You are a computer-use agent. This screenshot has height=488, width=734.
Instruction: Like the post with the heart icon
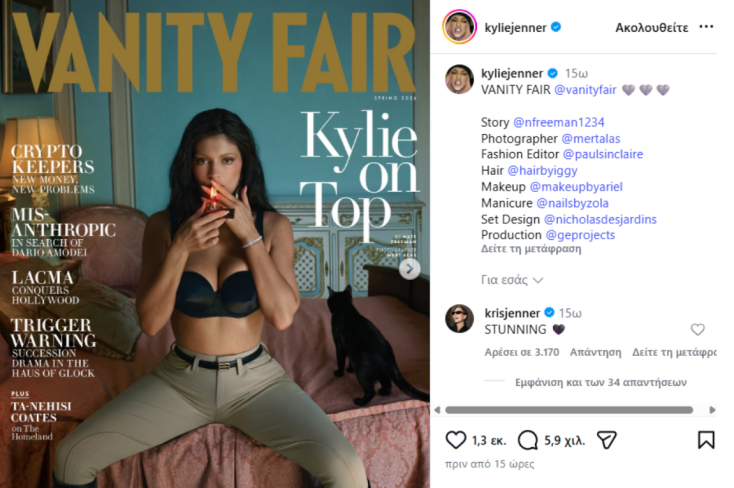click(455, 440)
